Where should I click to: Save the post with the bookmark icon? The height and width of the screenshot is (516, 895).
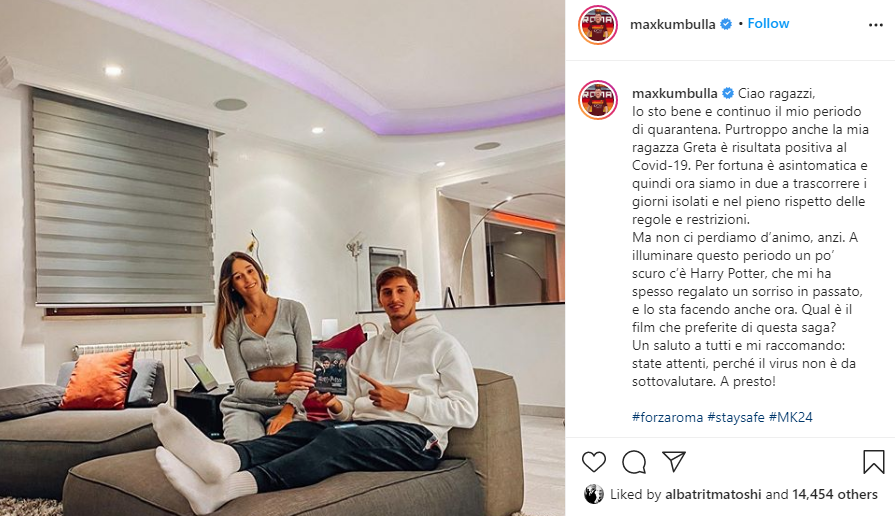tap(873, 462)
